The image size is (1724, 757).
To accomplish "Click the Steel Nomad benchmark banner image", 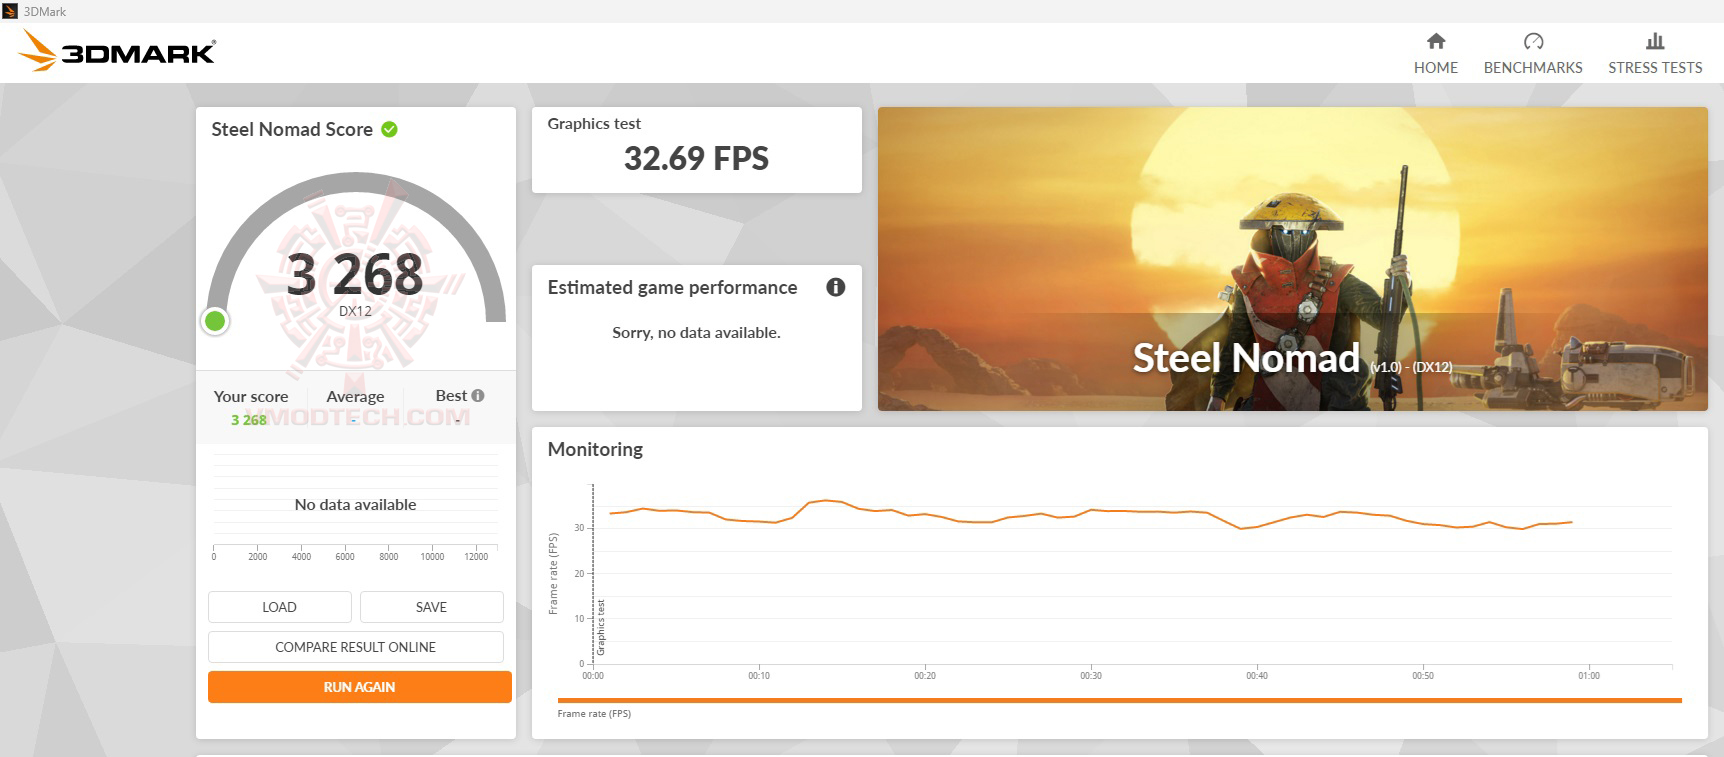I will (1292, 259).
